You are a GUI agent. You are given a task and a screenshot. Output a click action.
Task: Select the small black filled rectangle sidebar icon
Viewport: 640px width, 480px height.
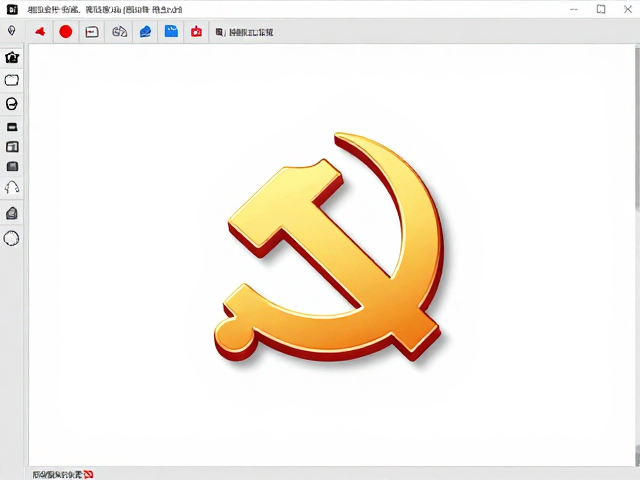click(x=12, y=127)
